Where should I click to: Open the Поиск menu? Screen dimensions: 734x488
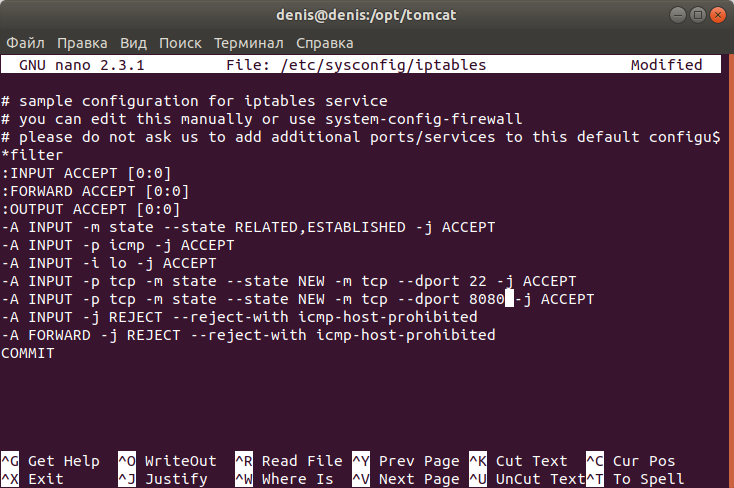pos(180,43)
